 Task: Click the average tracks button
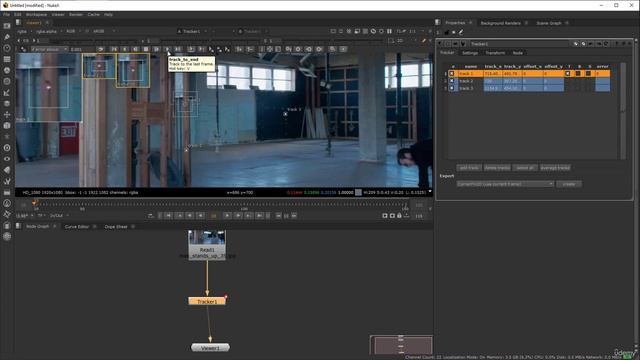coord(555,168)
